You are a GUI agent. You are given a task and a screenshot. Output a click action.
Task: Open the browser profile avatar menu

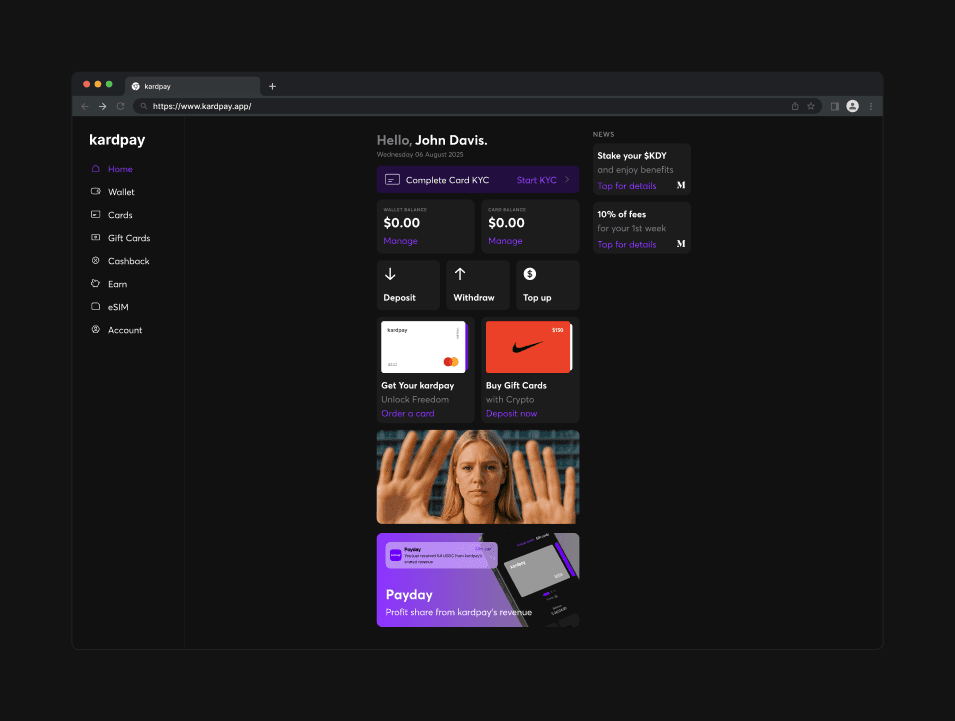(x=852, y=106)
